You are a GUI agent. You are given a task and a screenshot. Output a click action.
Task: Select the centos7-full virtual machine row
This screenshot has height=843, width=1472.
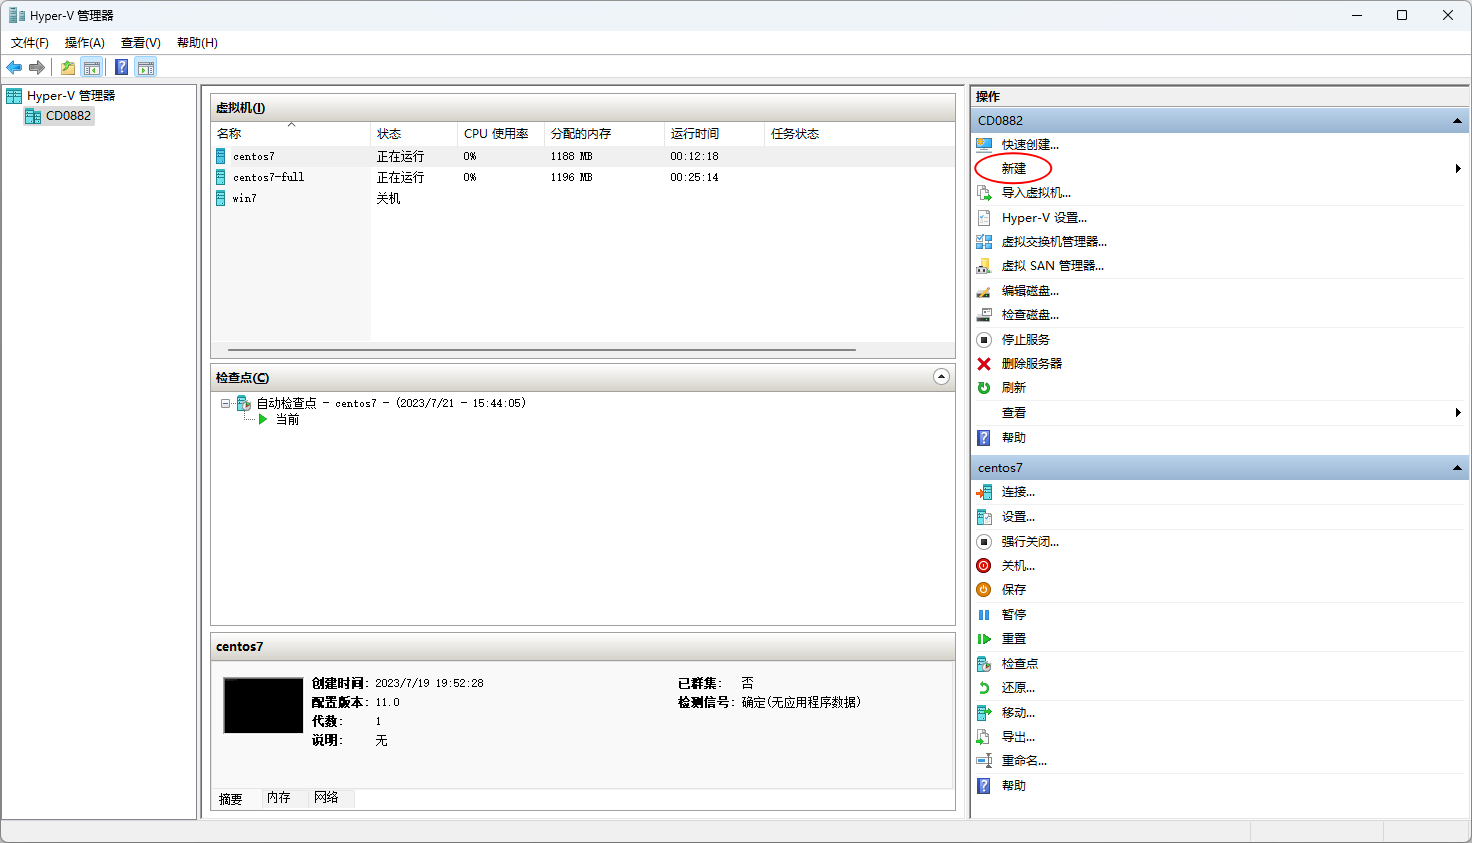(583, 177)
